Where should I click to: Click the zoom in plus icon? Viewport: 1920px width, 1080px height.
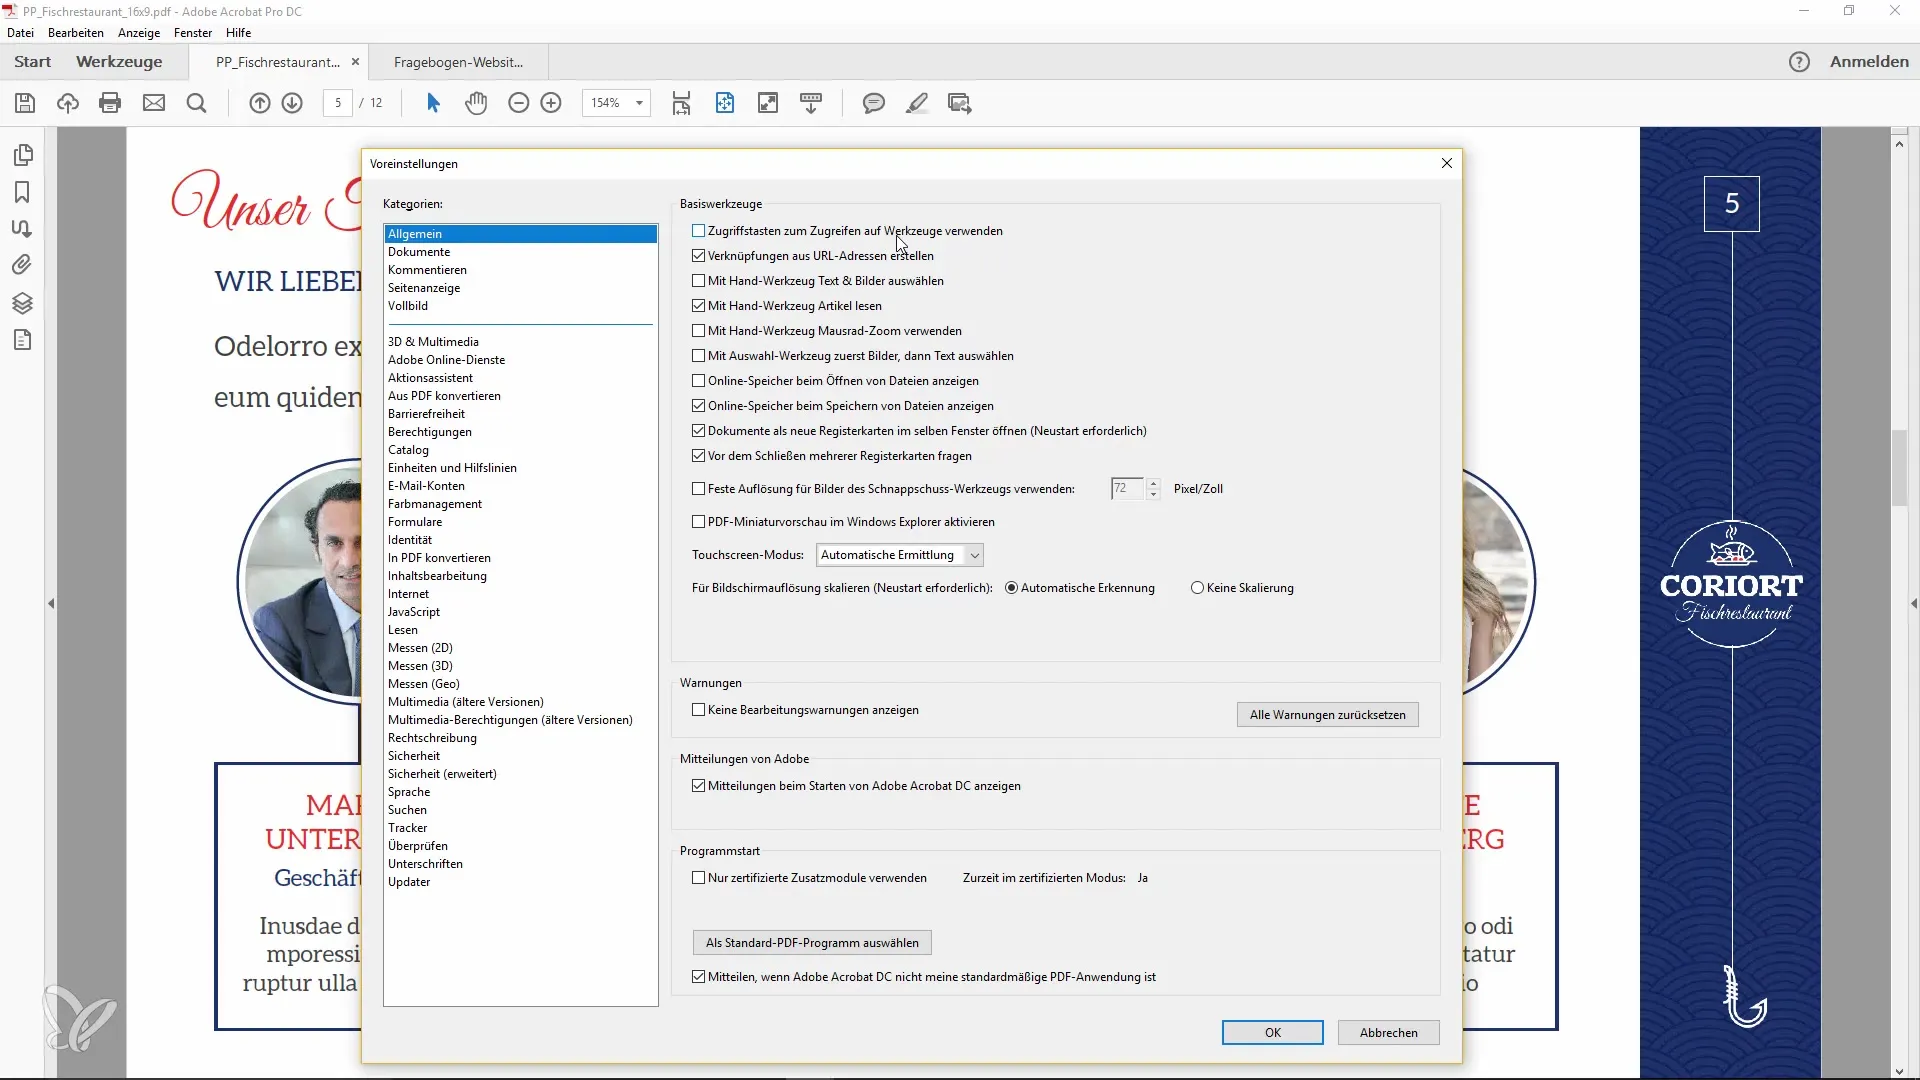[x=551, y=103]
